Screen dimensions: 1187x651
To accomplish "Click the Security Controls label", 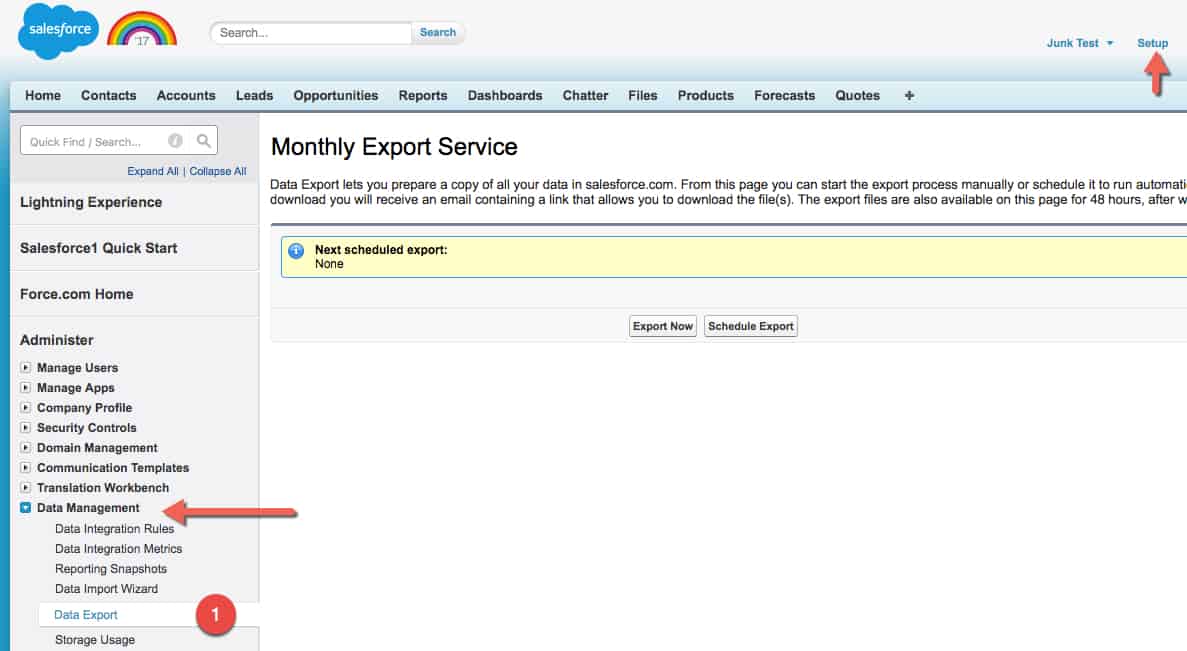I will click(x=86, y=428).
